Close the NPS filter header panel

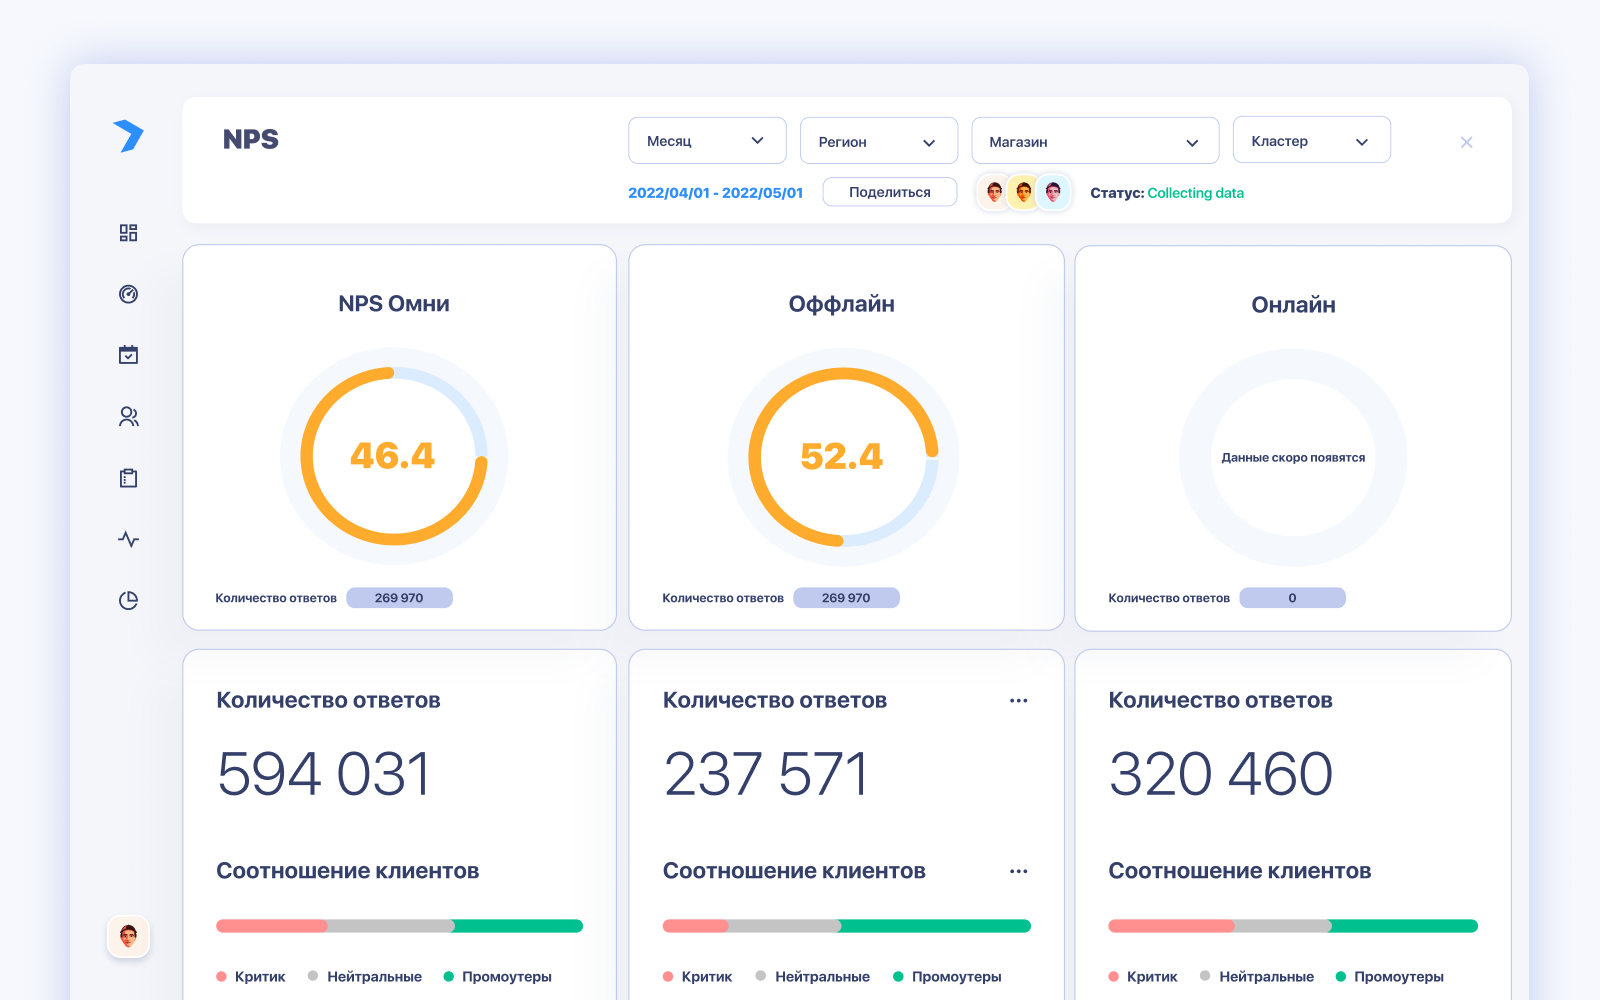click(x=1466, y=142)
